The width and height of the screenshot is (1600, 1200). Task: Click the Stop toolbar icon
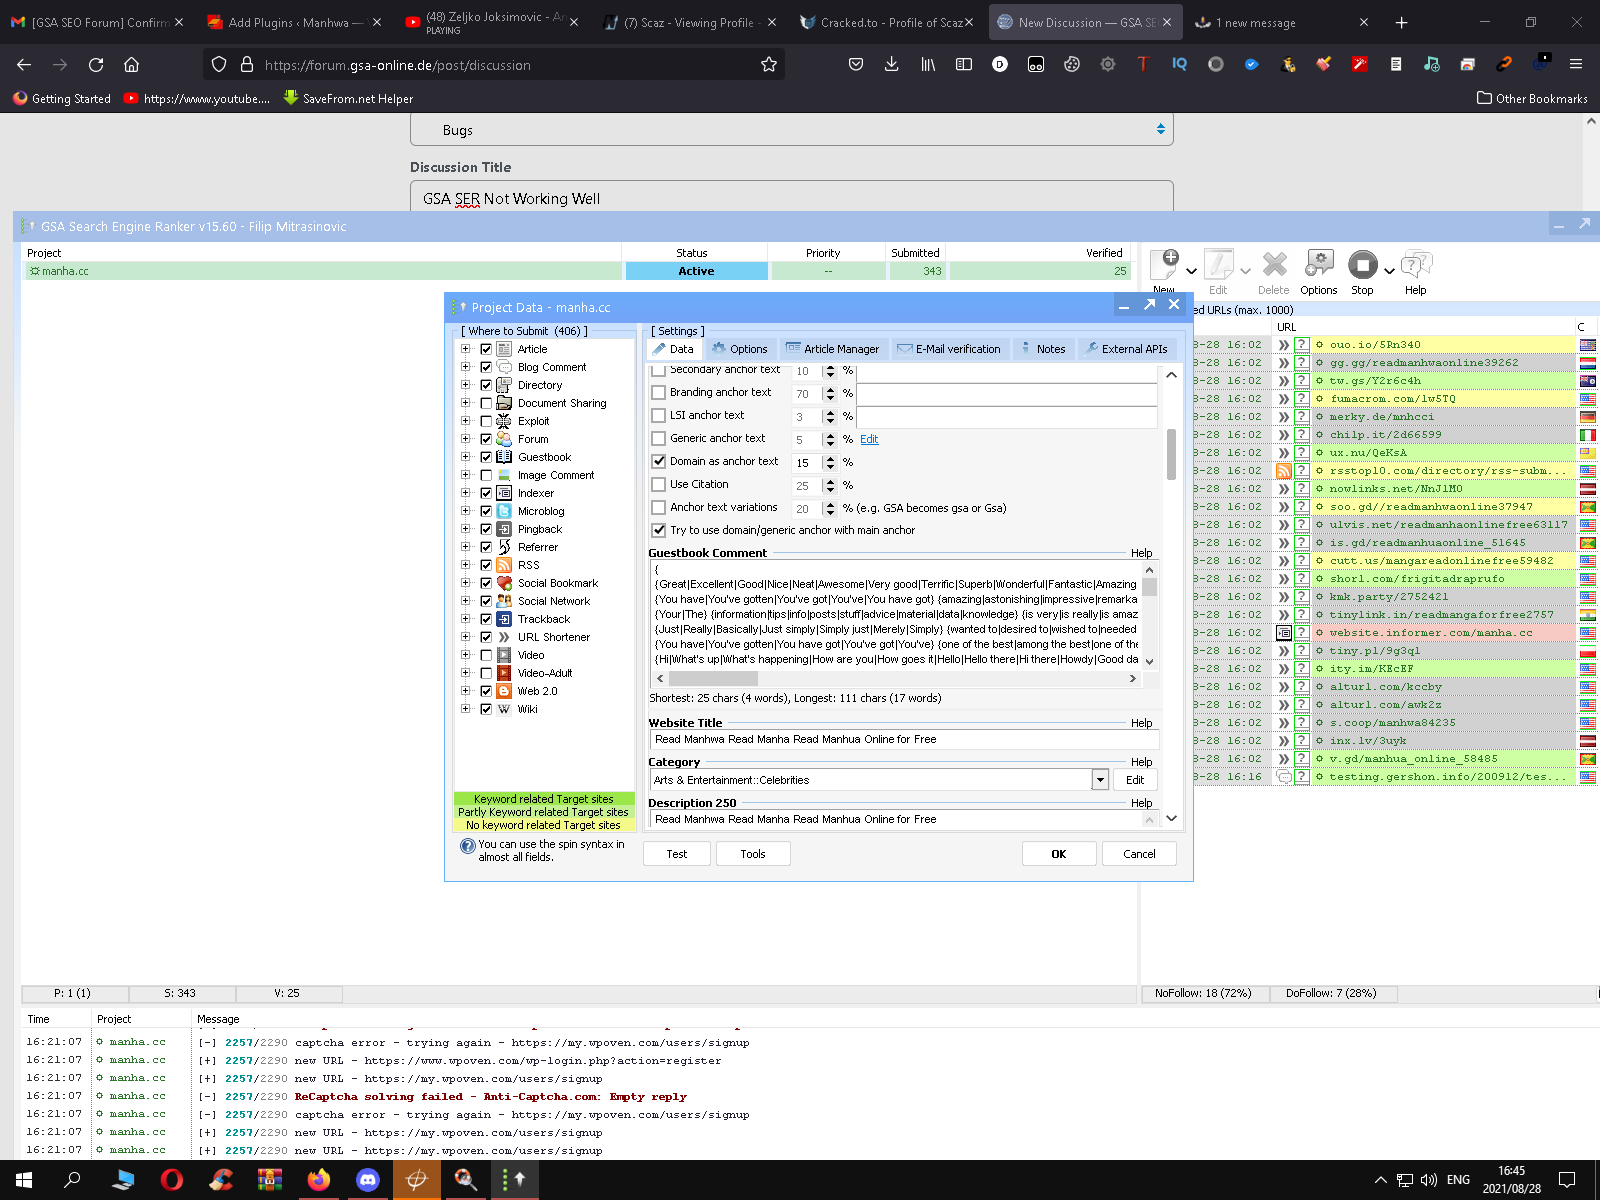1362,264
